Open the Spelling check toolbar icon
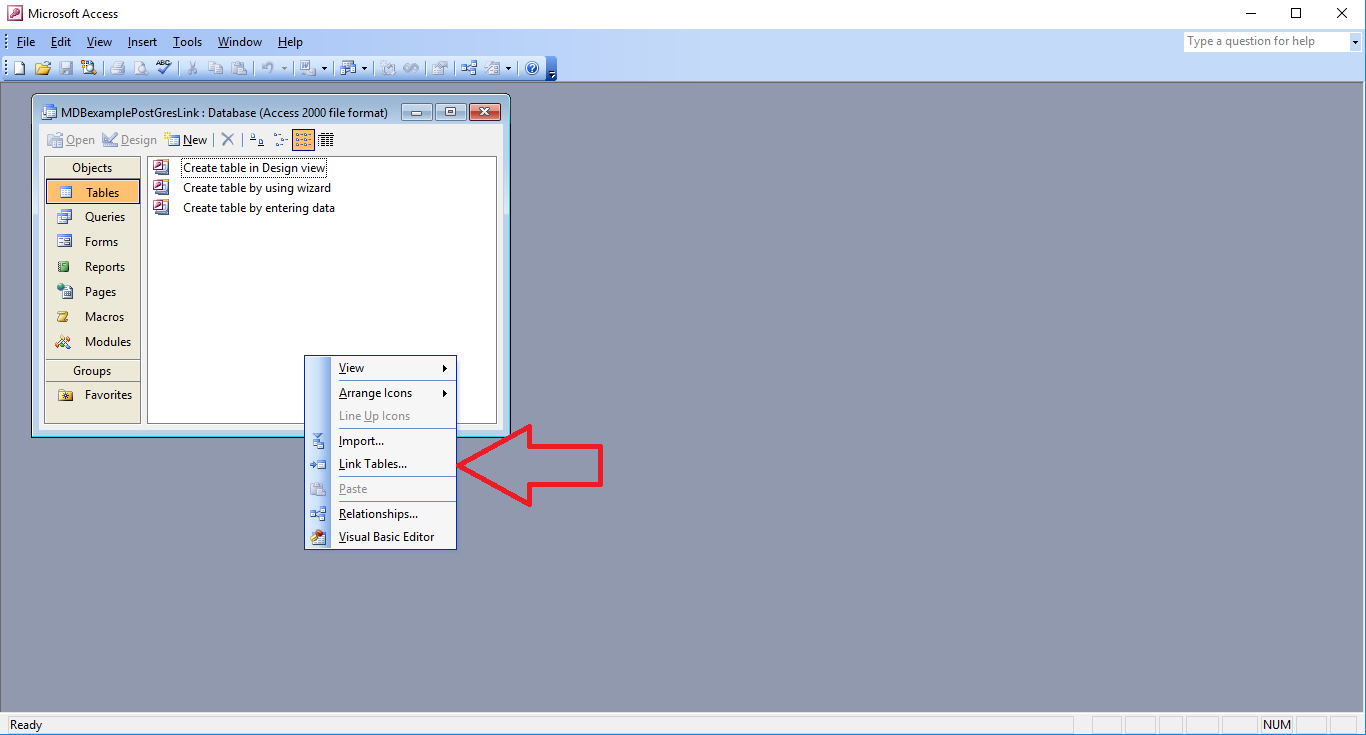The width and height of the screenshot is (1366, 735). click(x=162, y=68)
